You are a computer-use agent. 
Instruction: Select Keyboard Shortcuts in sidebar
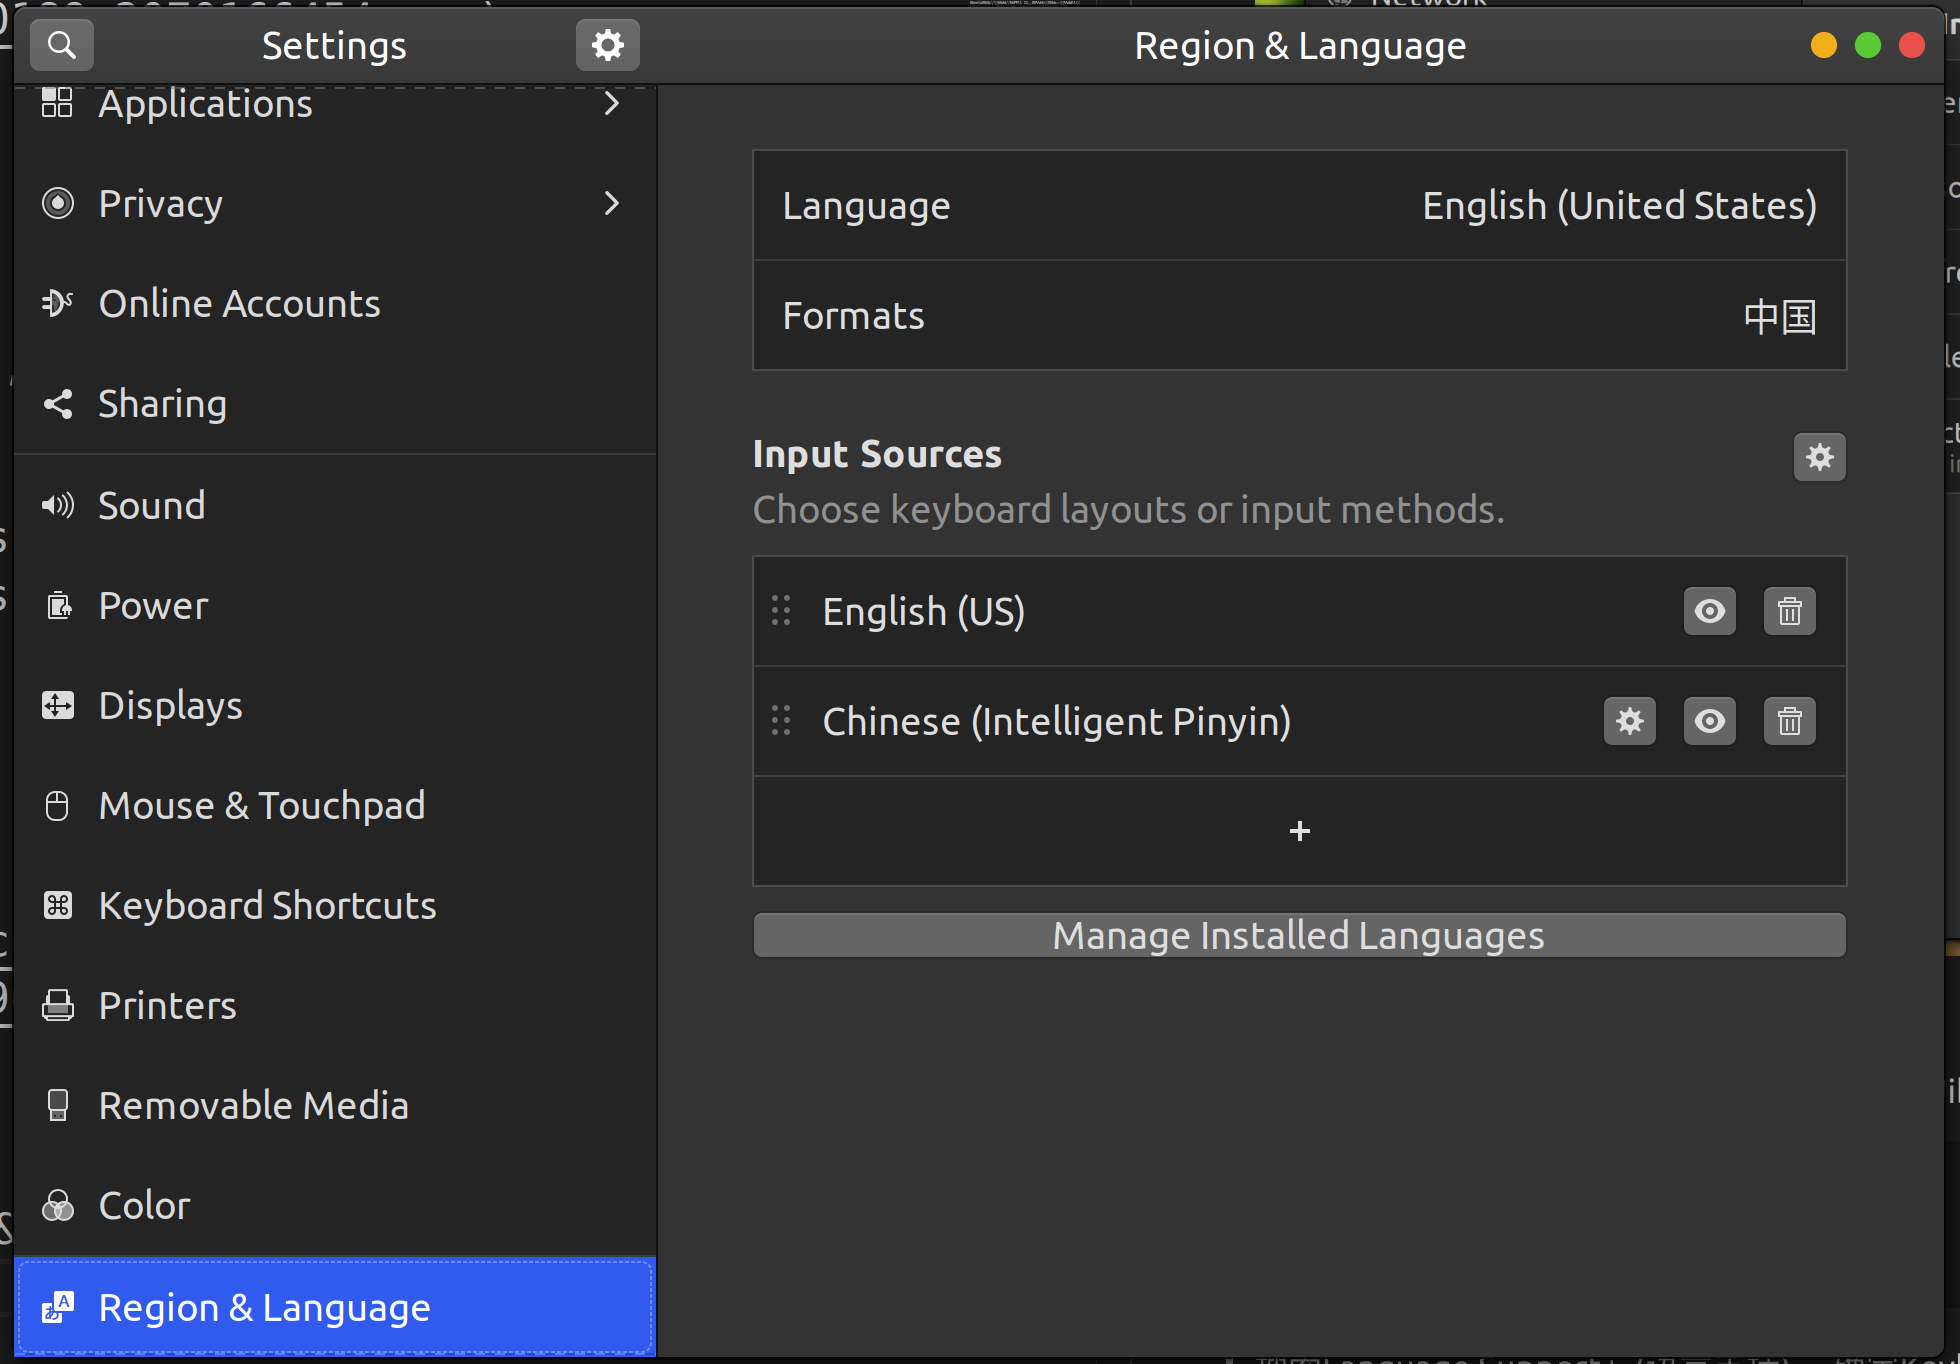pyautogui.click(x=267, y=906)
